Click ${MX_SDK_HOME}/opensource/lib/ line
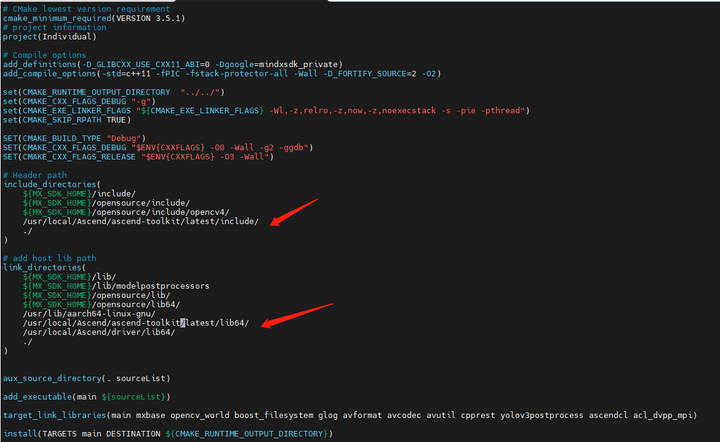This screenshot has width=720, height=442. click(97, 295)
